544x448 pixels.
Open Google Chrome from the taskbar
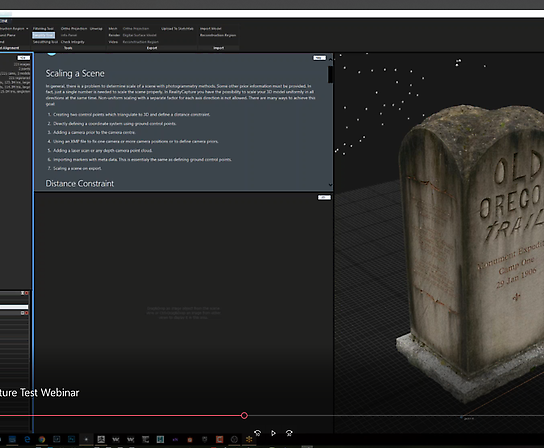[42, 439]
